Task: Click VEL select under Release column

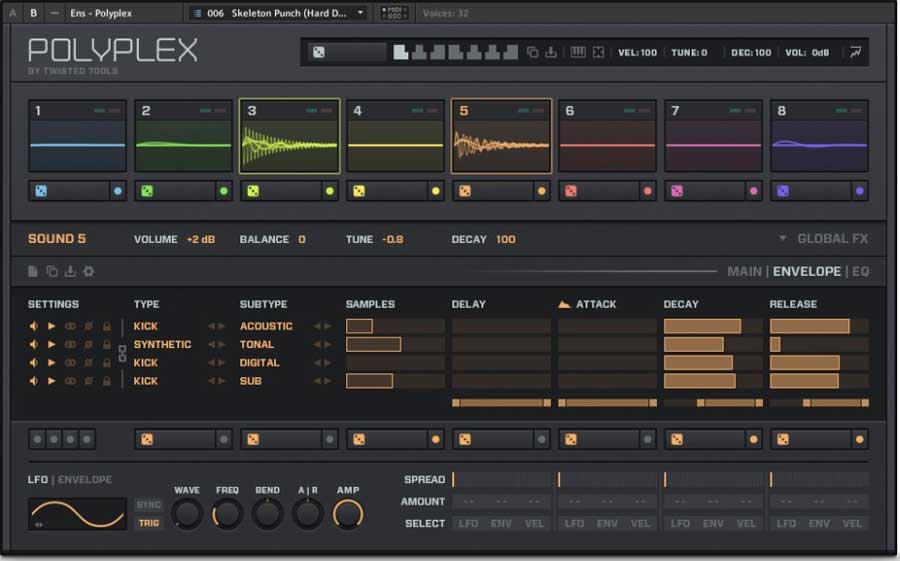Action: coord(852,524)
